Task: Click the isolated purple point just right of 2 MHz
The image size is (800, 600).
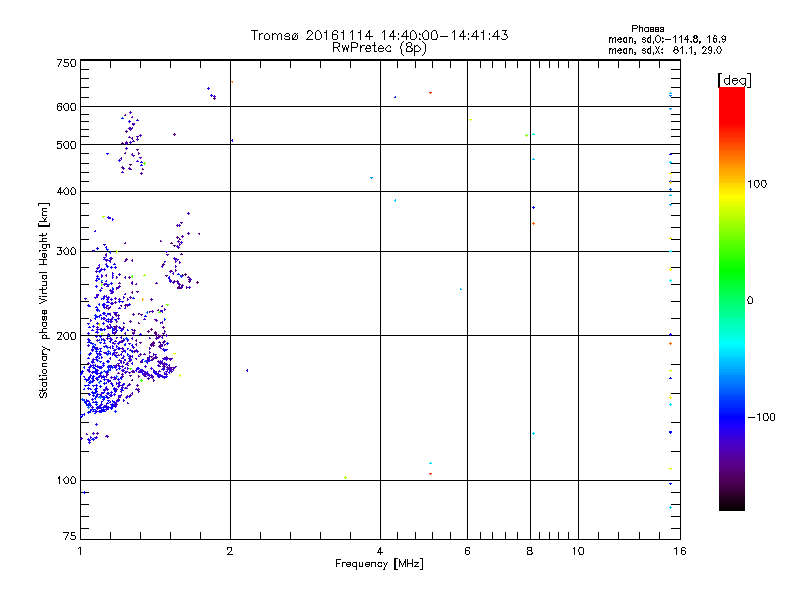Action: pyautogui.click(x=247, y=370)
